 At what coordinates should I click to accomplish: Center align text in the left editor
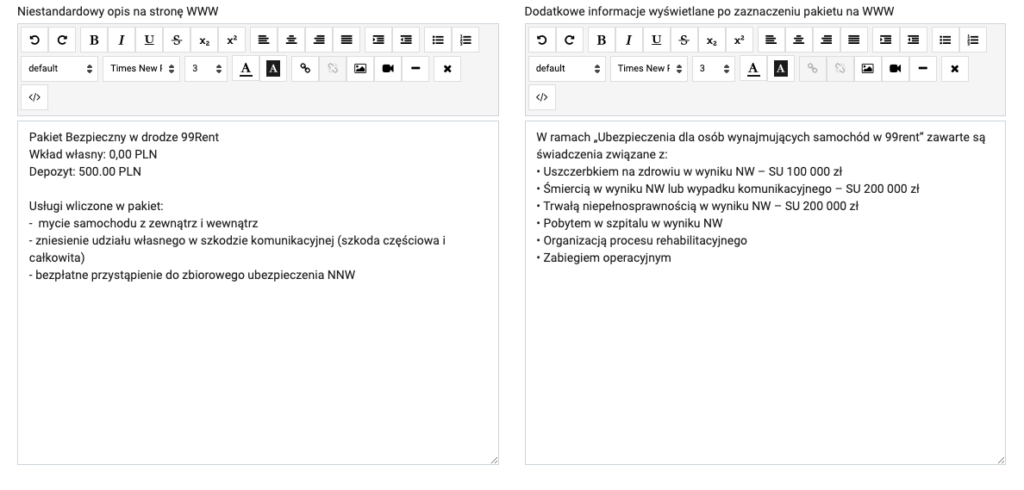click(x=290, y=40)
